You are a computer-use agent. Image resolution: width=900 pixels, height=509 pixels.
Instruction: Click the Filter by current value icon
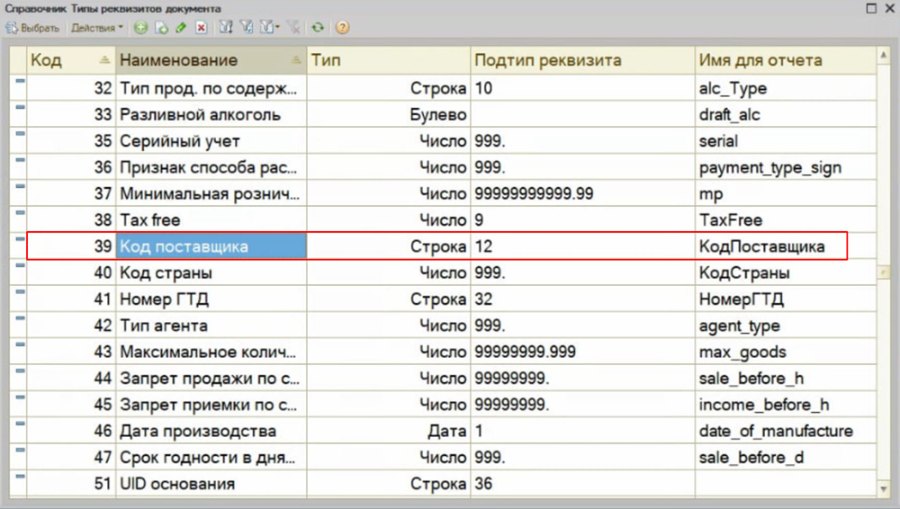coord(247,28)
